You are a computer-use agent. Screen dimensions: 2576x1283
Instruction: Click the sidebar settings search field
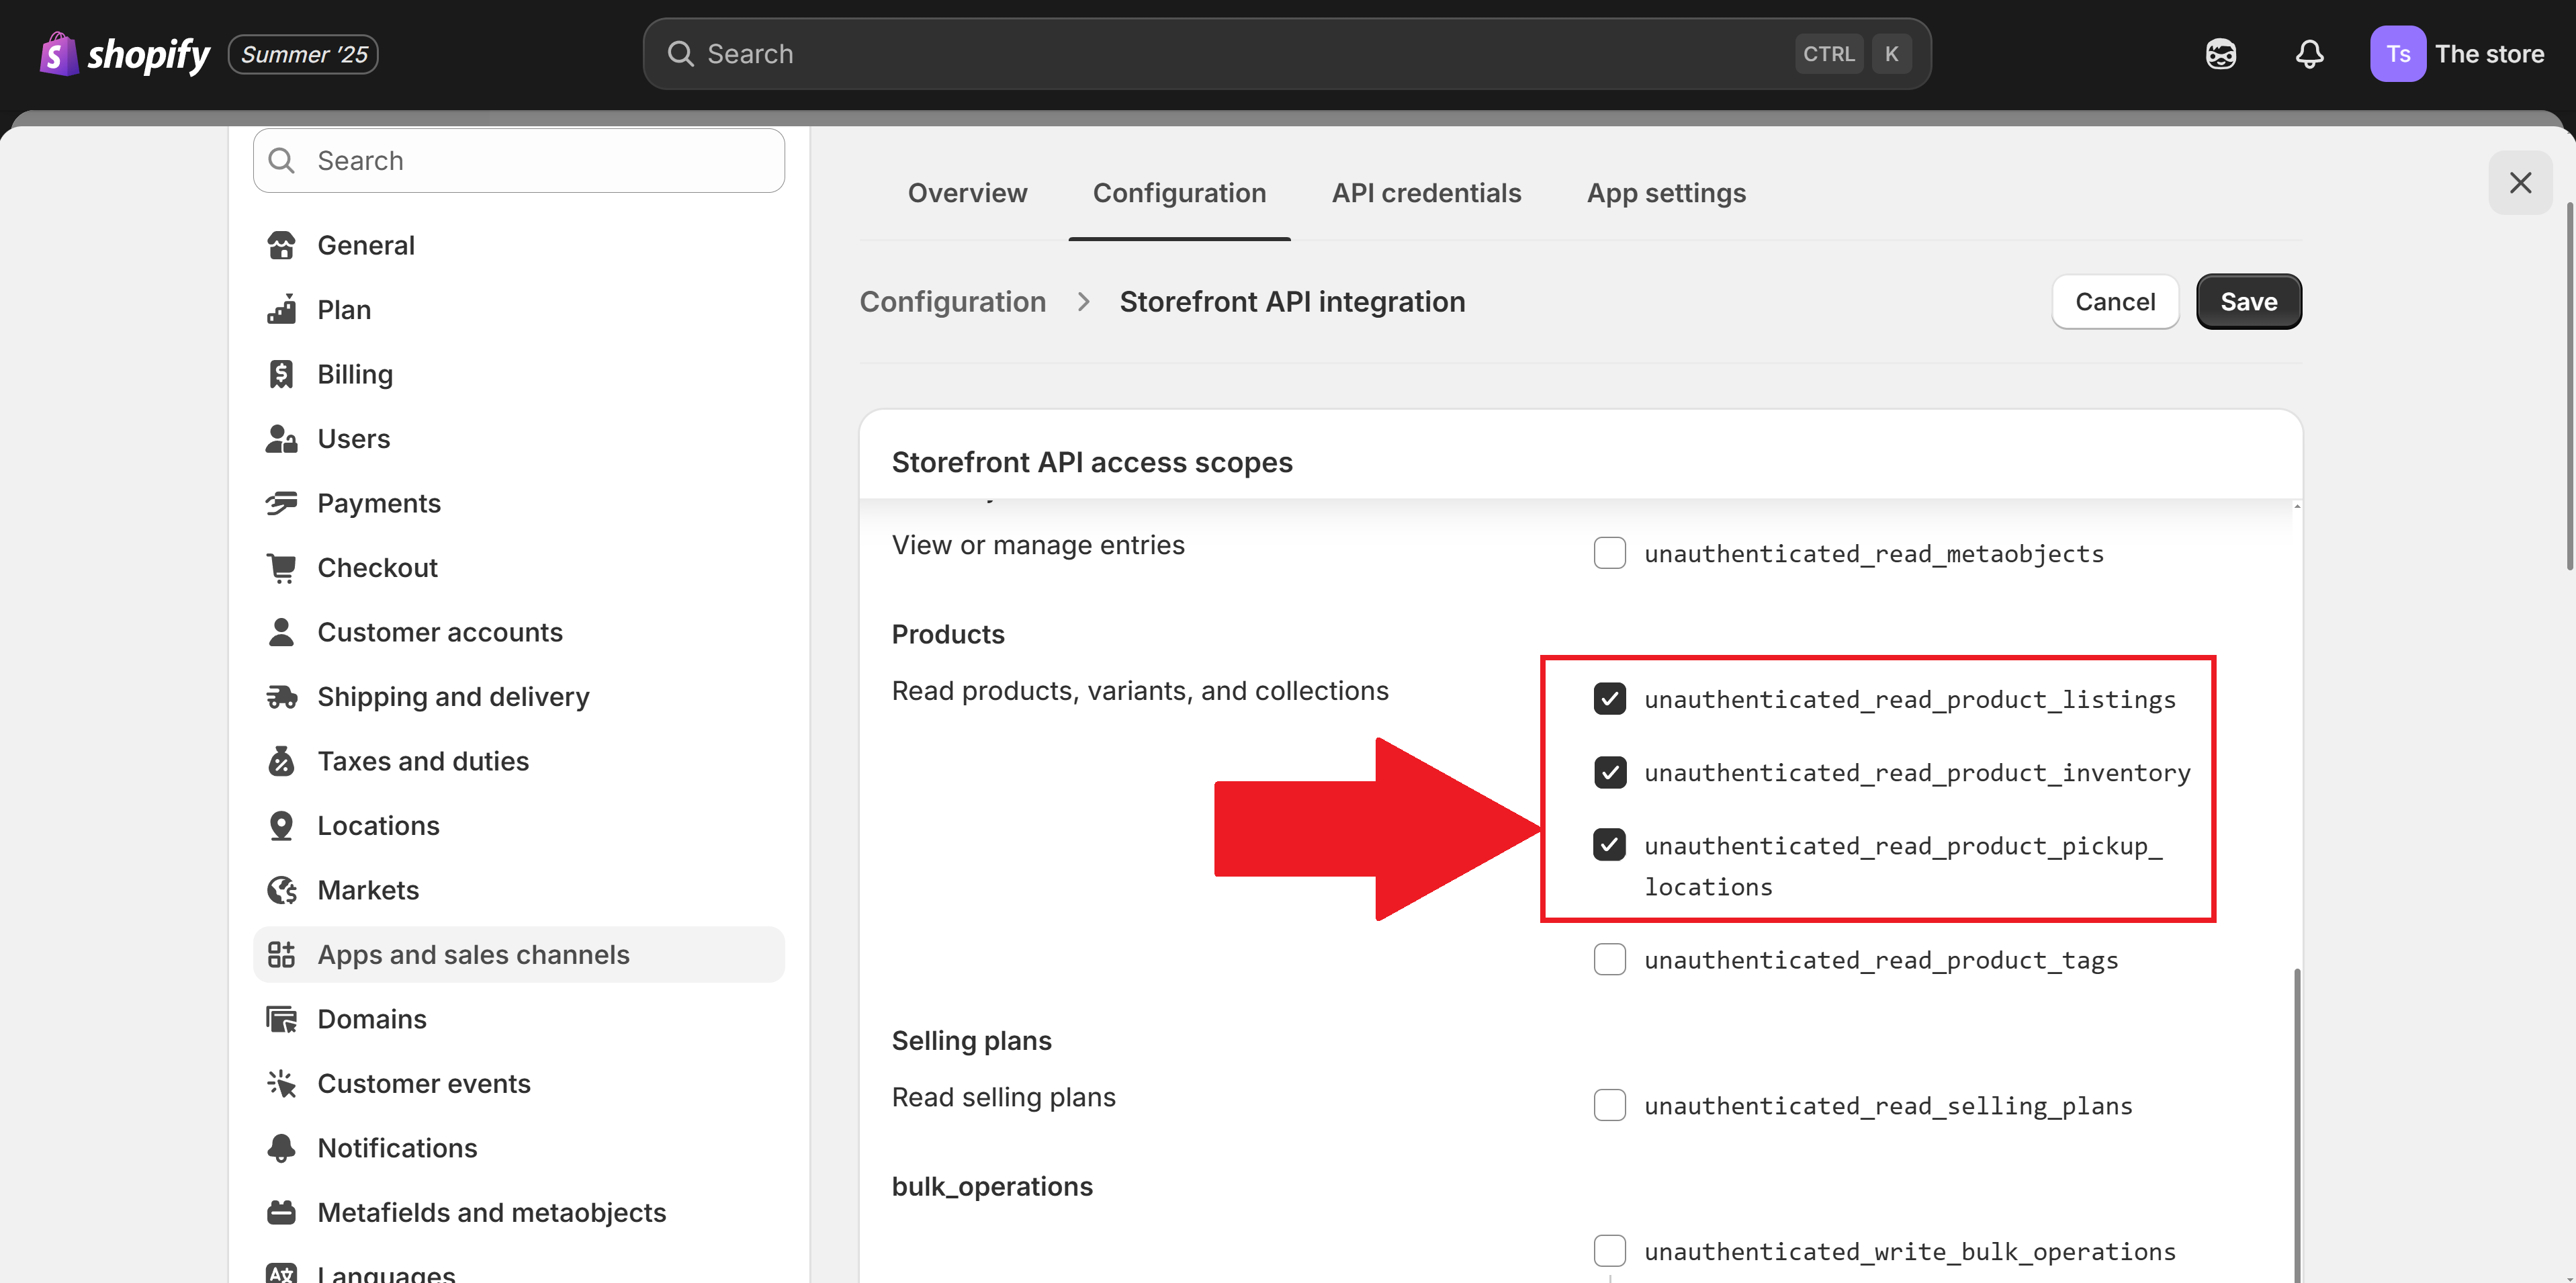click(518, 160)
